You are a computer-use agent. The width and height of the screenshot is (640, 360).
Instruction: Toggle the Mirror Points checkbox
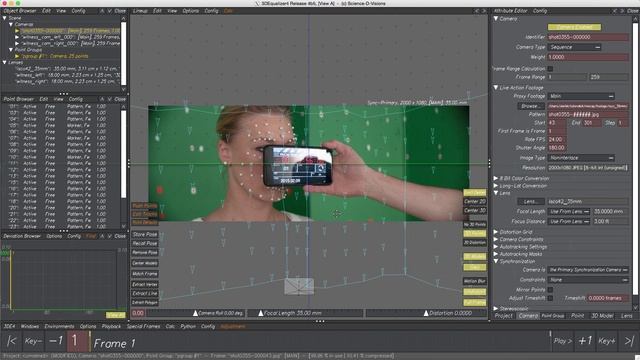(550, 290)
